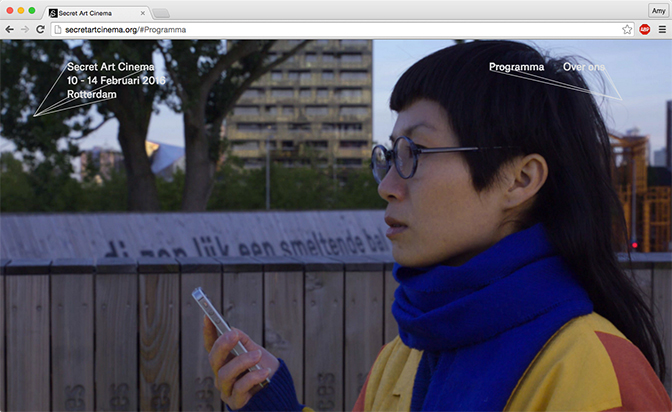Click the 10 - 14 Februari 2016 text
The image size is (672, 412).
(115, 81)
